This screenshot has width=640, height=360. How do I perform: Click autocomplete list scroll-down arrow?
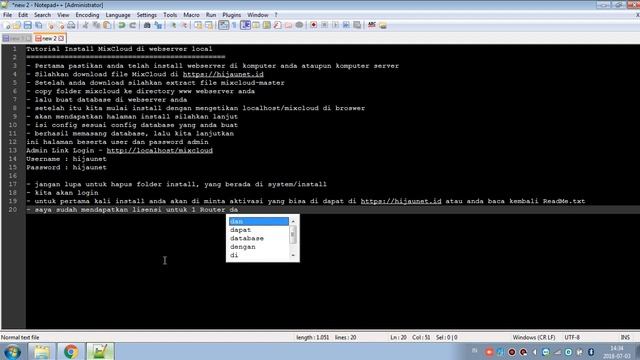293,256
